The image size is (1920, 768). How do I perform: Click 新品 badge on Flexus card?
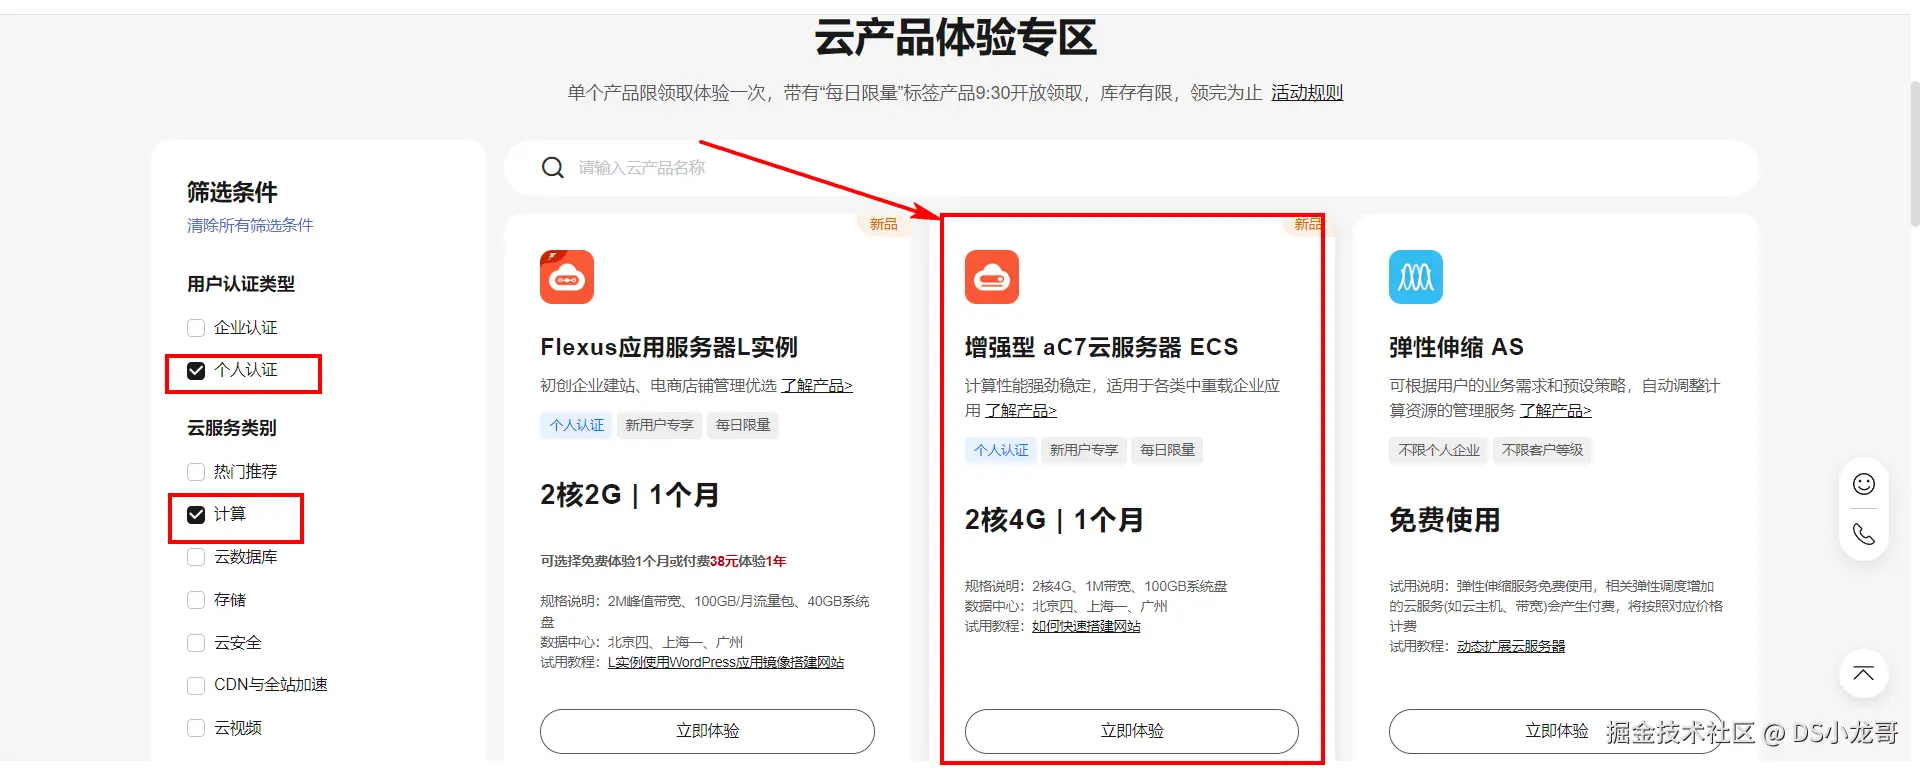tap(883, 224)
